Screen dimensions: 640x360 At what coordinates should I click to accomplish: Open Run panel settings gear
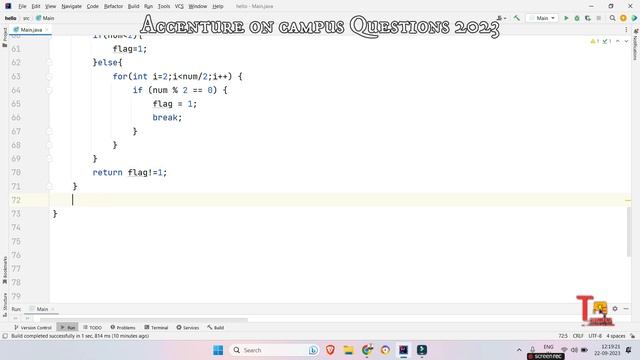coord(615,309)
